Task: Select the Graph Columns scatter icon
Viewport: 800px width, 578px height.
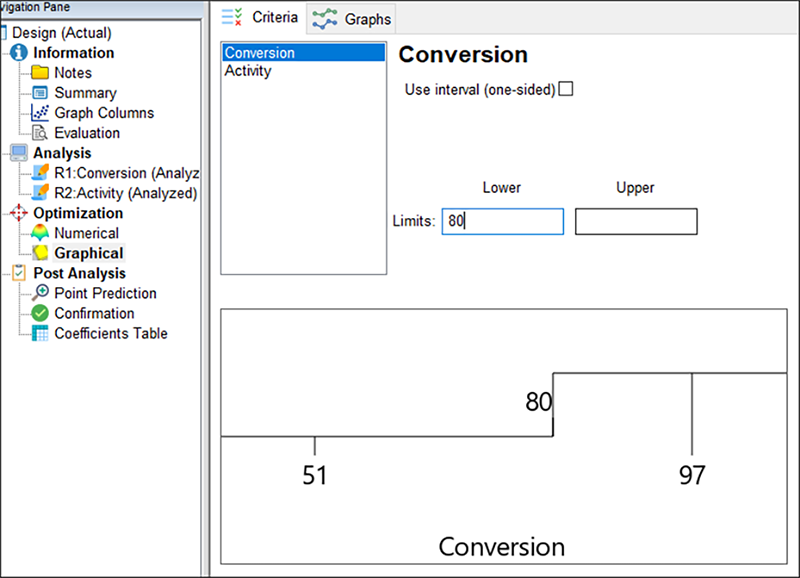Action: (40, 113)
